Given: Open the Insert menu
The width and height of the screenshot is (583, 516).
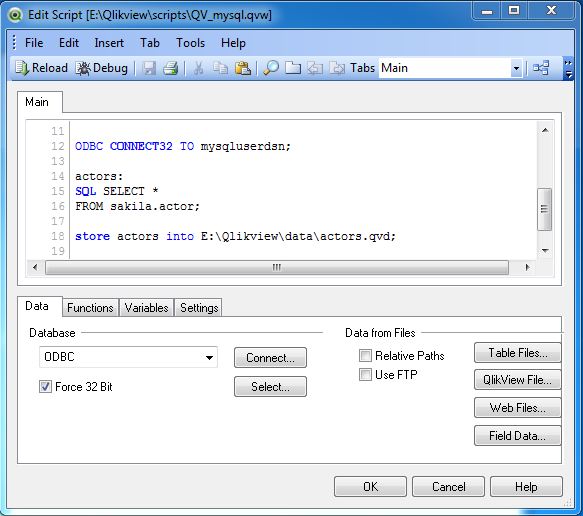Looking at the screenshot, I should point(109,43).
